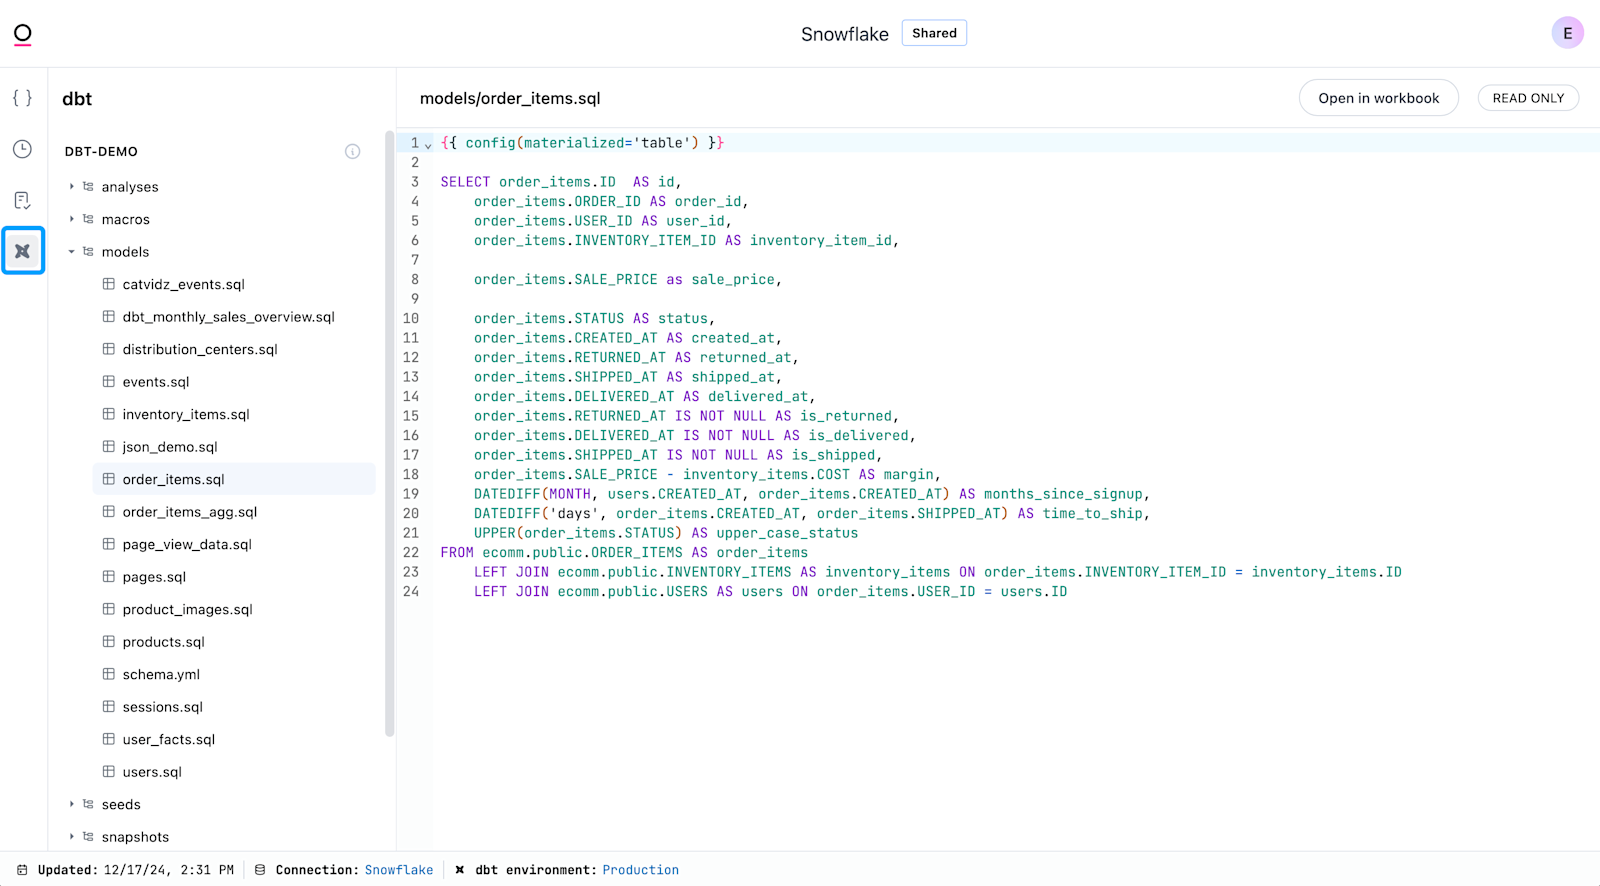Expand the seeds folder arrow
Image resolution: width=1600 pixels, height=886 pixels.
tap(72, 804)
